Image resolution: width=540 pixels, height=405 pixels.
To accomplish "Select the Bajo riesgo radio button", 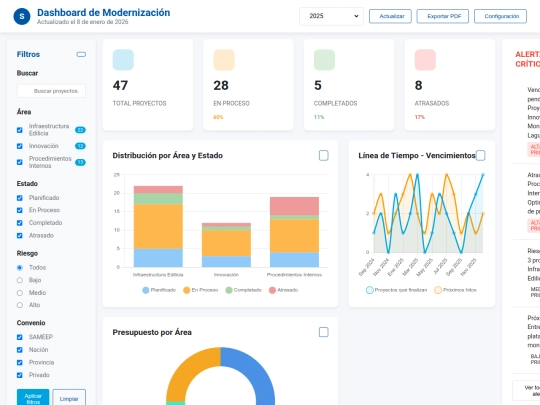I will coord(20,280).
